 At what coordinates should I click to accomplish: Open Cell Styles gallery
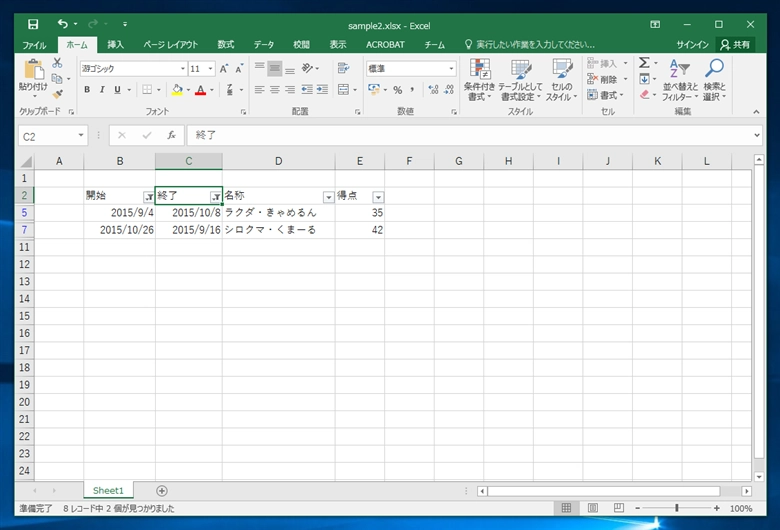(x=562, y=80)
